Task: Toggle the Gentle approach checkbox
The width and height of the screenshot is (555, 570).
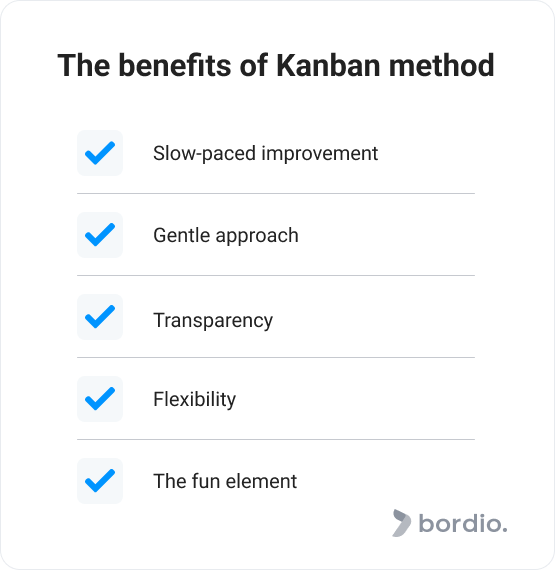Action: [100, 235]
